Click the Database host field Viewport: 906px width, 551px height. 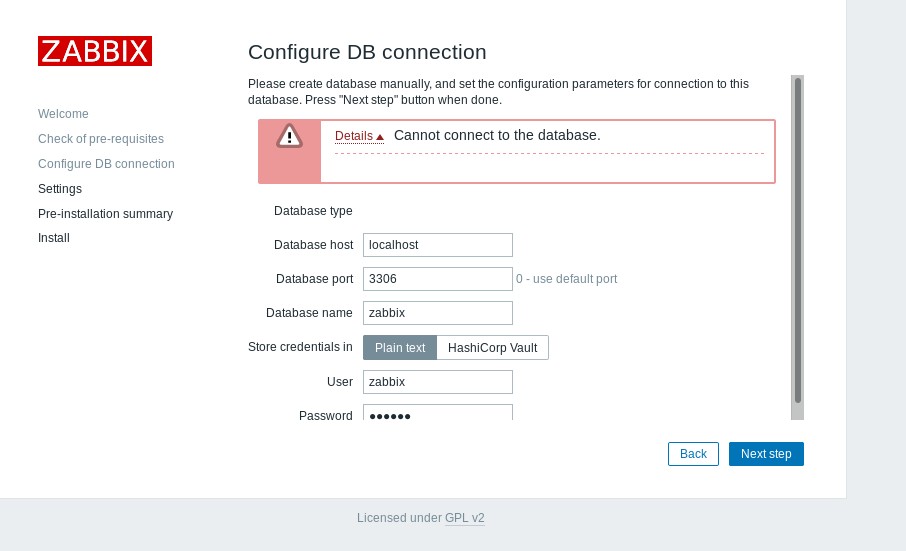tap(437, 245)
